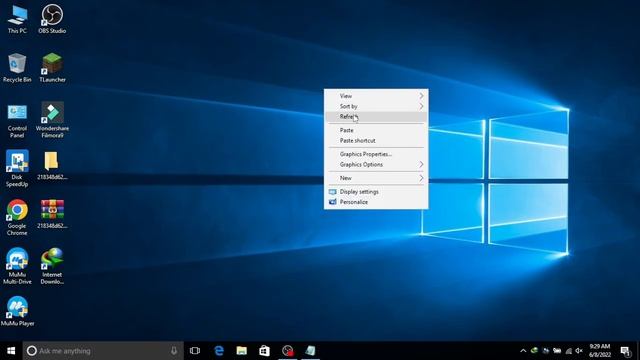Click the microphone icon in search box

(x=174, y=351)
